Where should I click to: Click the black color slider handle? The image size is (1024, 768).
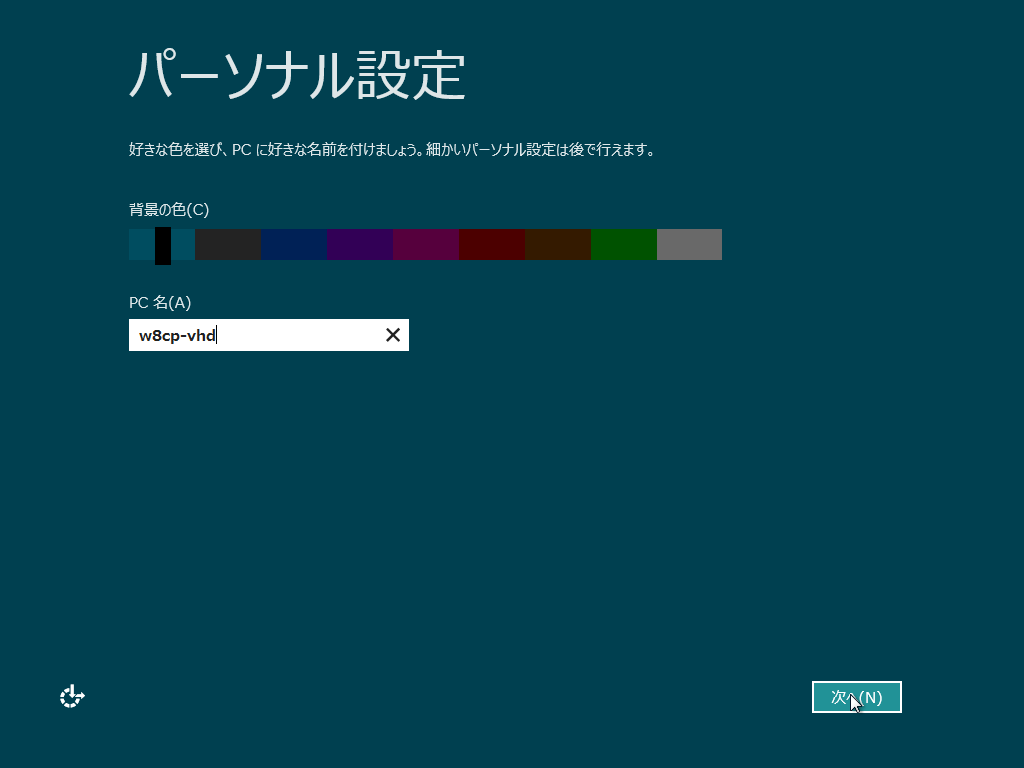click(163, 246)
